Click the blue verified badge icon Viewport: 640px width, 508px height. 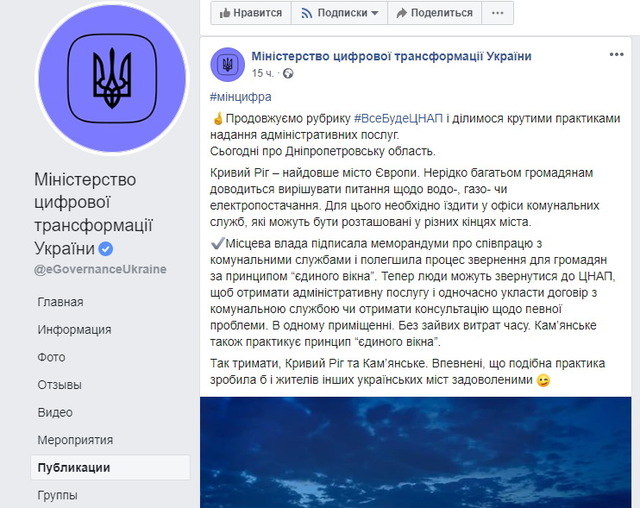click(x=106, y=248)
